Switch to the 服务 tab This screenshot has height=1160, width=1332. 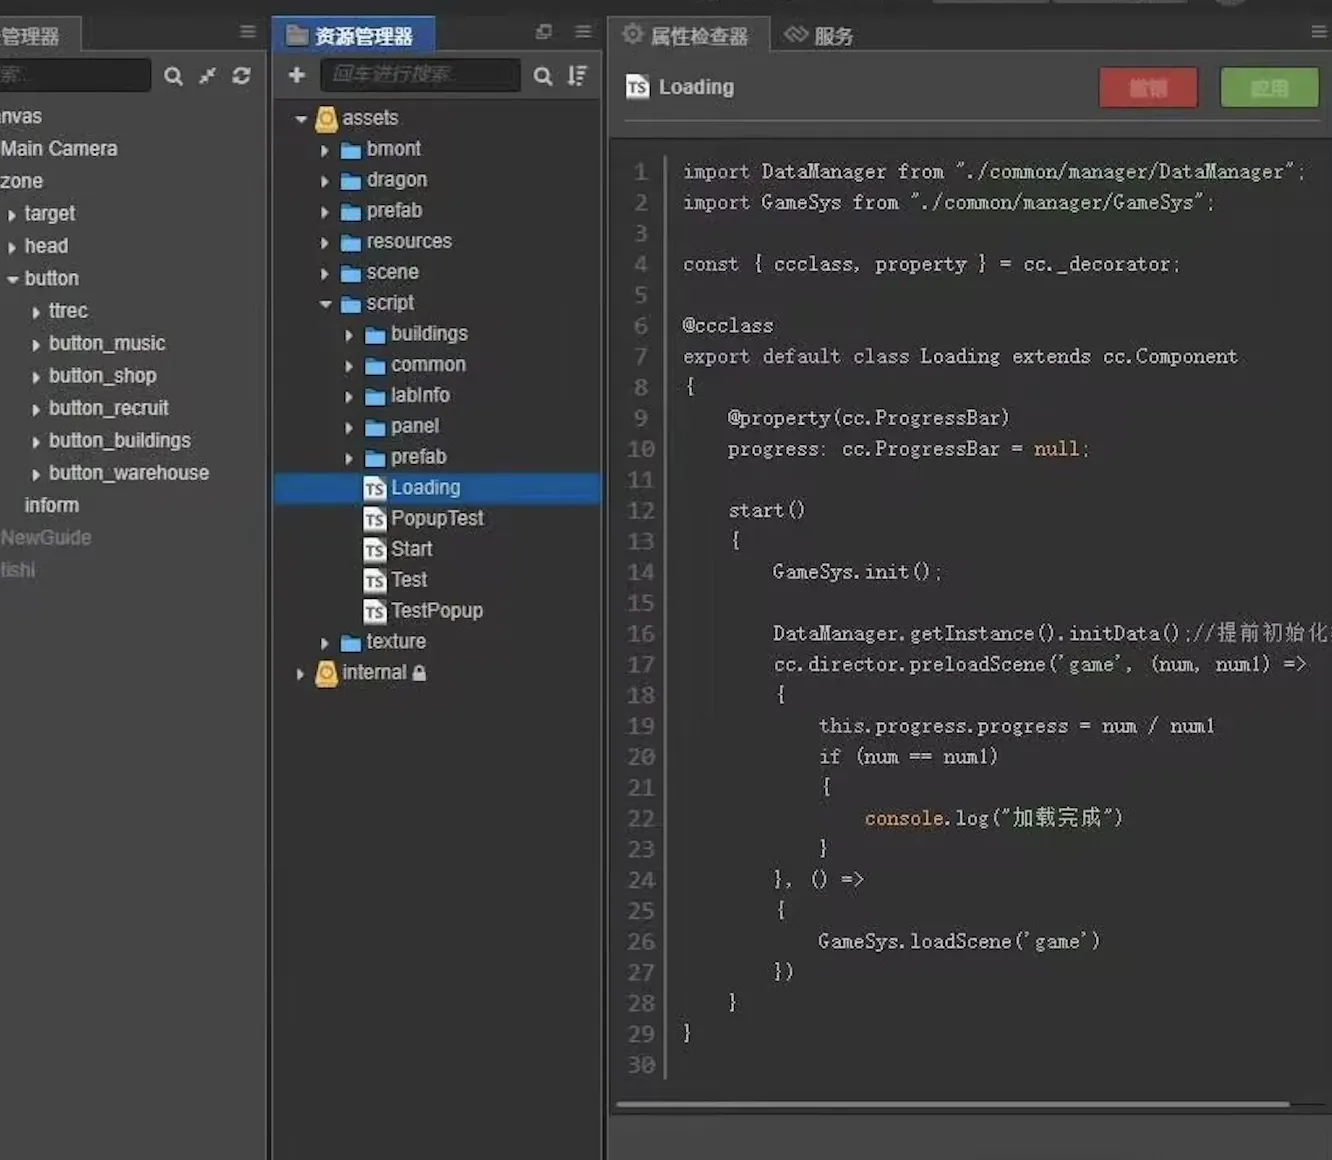coord(819,36)
